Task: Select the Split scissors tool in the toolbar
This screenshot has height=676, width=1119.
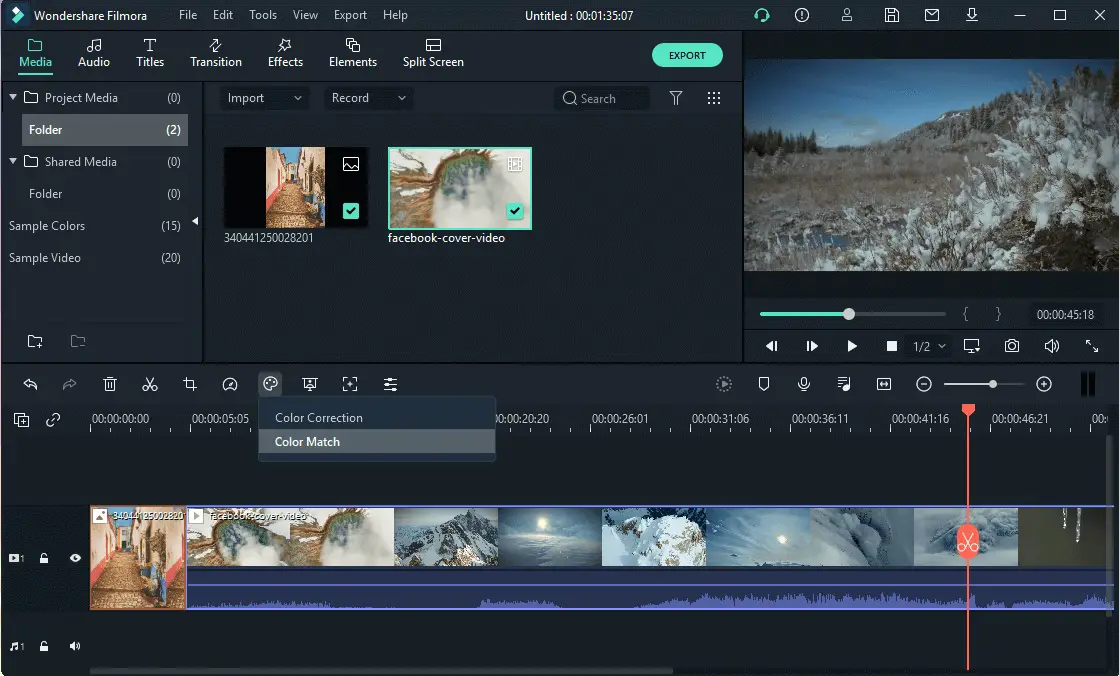Action: pyautogui.click(x=150, y=384)
